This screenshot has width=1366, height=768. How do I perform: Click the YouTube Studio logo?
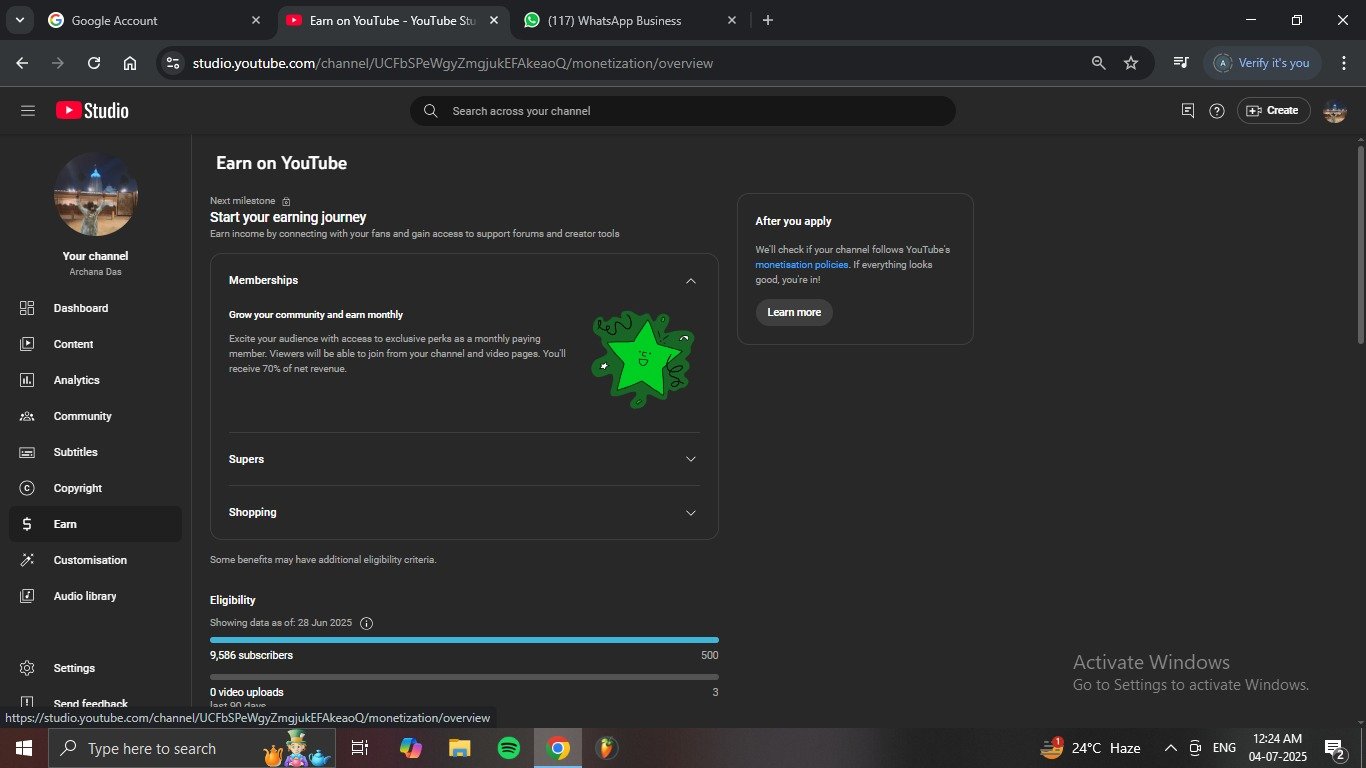(x=92, y=111)
